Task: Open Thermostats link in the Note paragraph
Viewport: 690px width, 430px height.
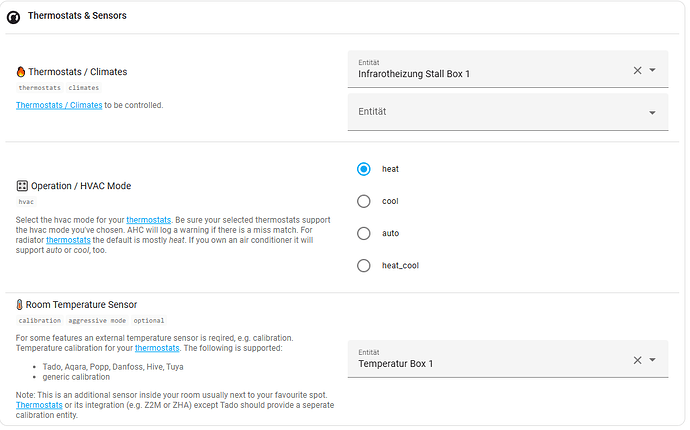Action: coord(39,405)
